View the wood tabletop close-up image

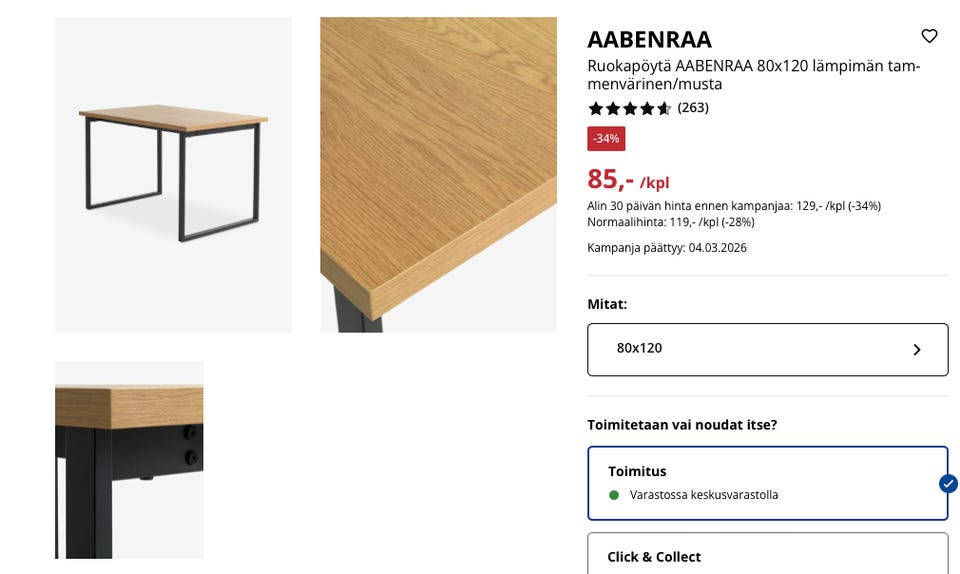point(438,175)
